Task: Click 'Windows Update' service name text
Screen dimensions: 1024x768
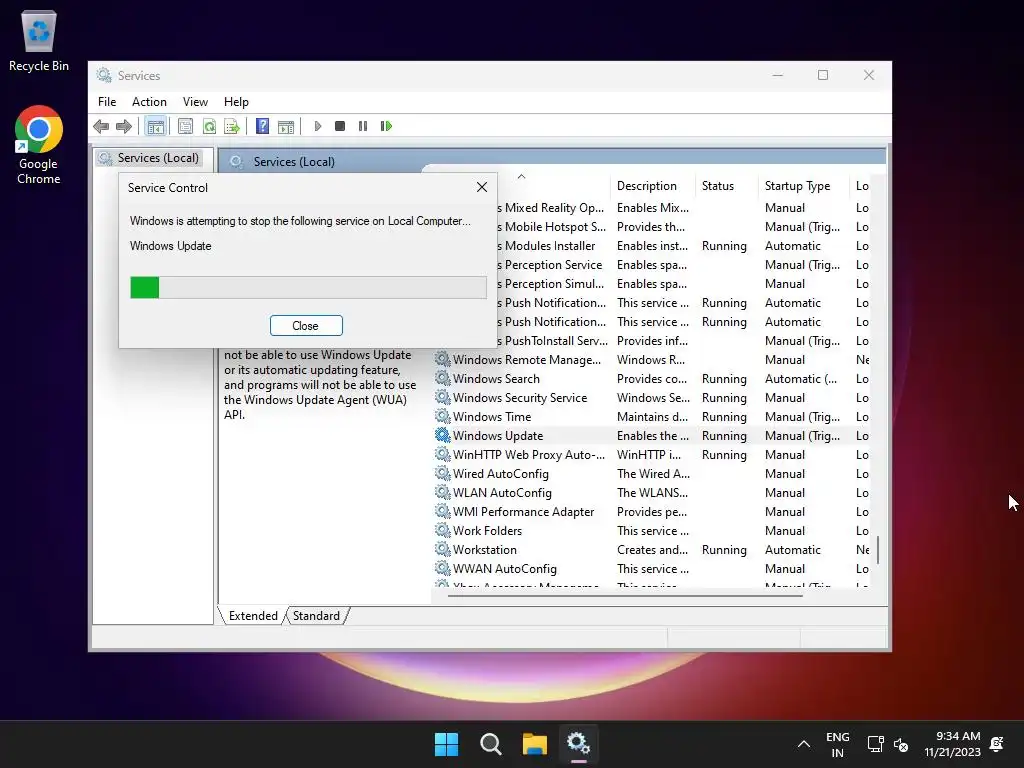Action: coord(498,436)
